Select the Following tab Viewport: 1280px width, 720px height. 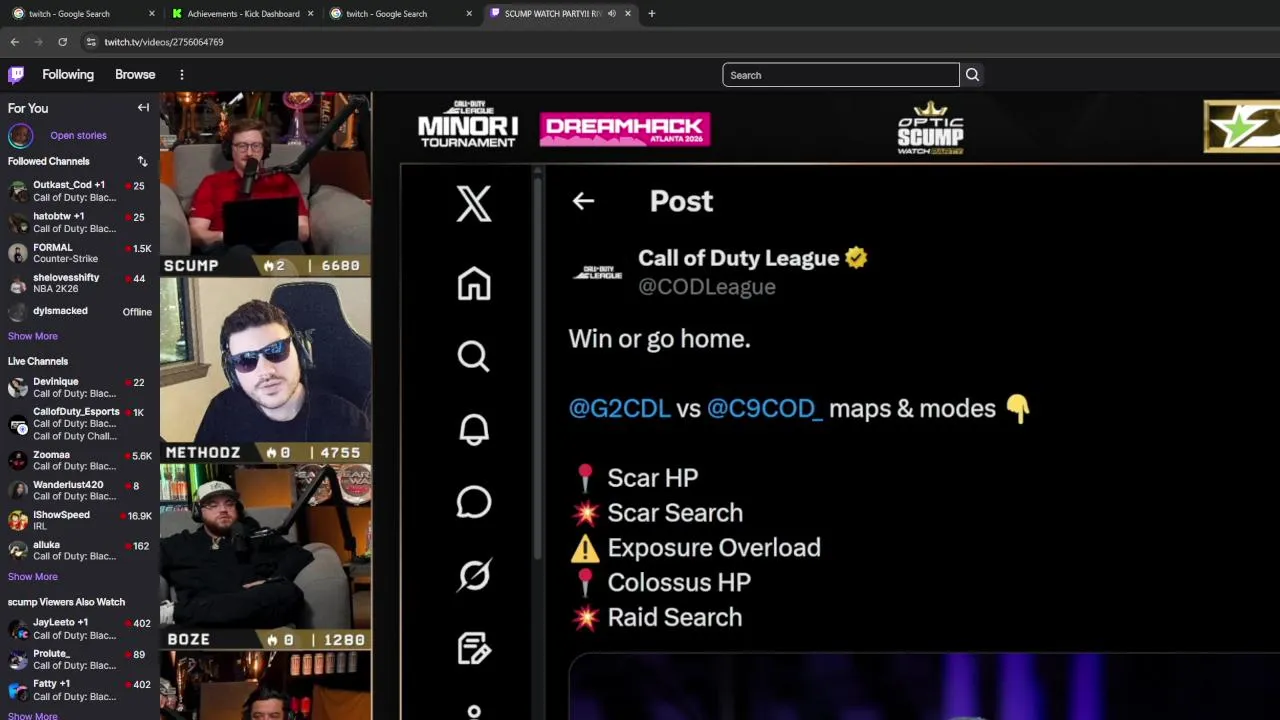[x=68, y=75]
